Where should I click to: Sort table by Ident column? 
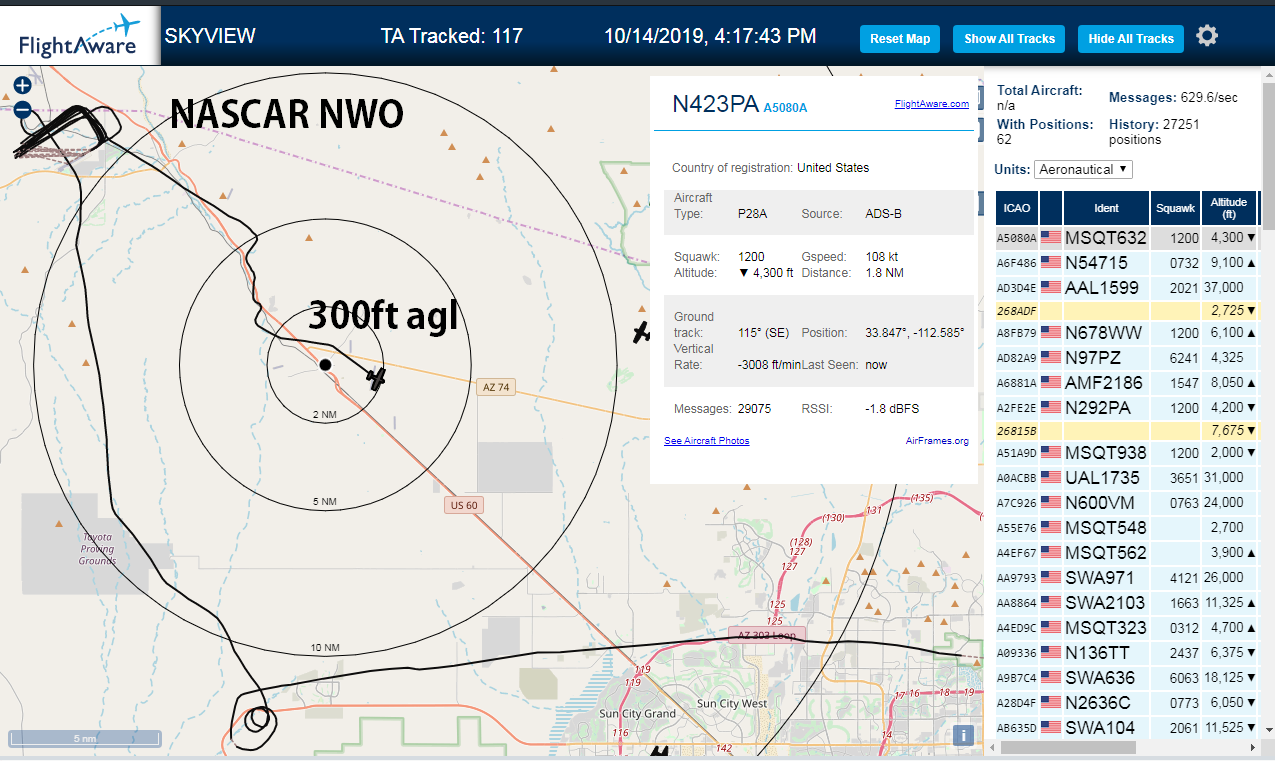1106,208
